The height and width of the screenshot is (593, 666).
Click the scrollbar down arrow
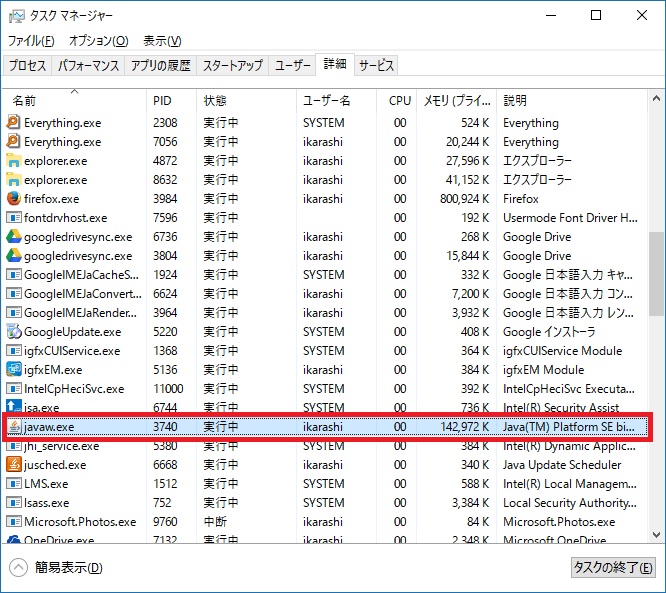click(656, 535)
